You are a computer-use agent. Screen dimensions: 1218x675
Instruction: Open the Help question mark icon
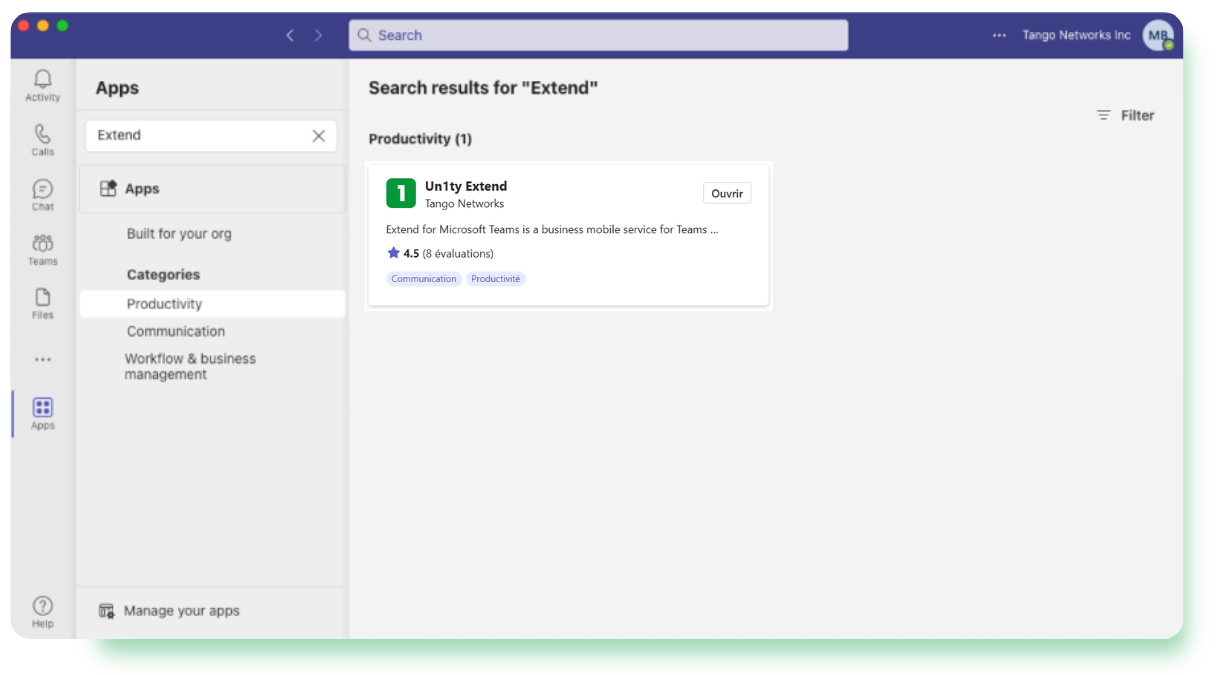coord(42,611)
